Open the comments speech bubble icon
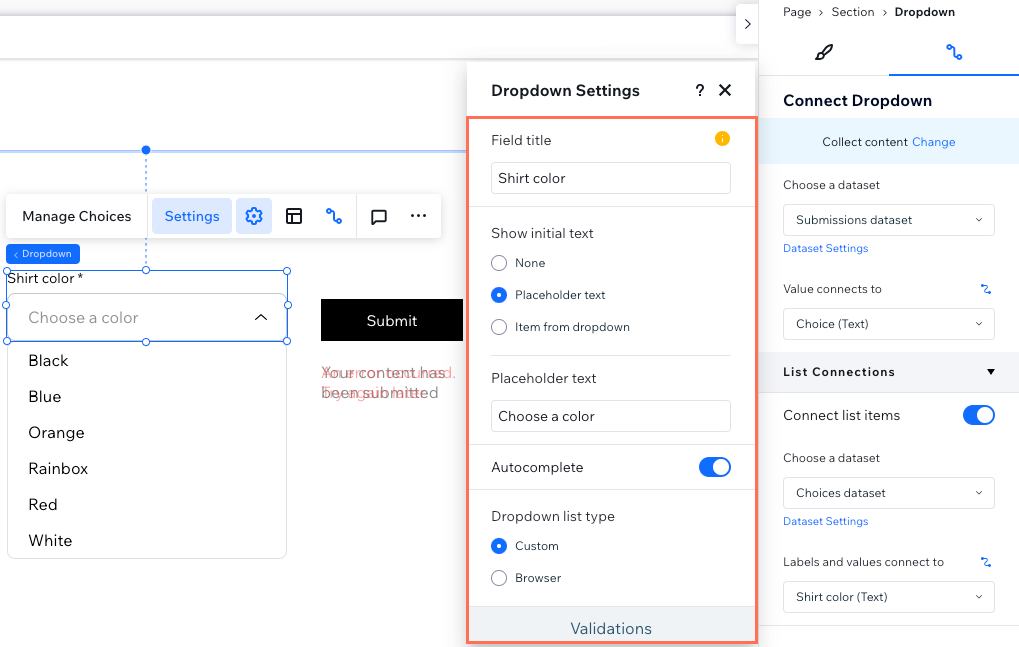Screen dimensions: 1019x647 (x=379, y=216)
